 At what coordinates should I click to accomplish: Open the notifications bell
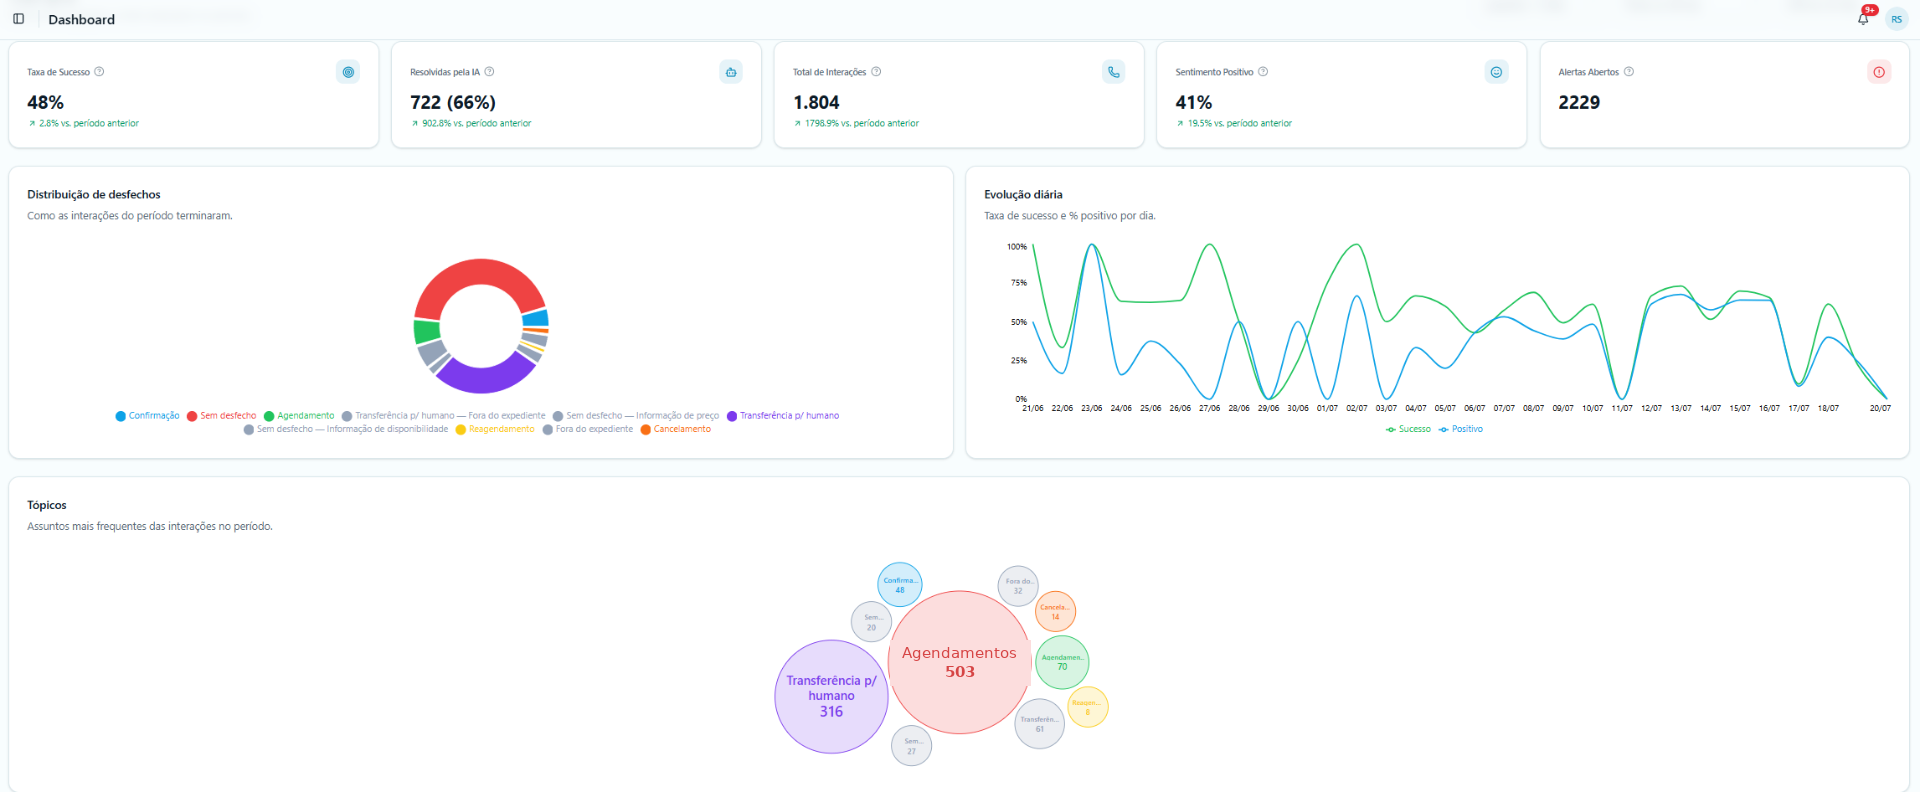pos(1863,19)
